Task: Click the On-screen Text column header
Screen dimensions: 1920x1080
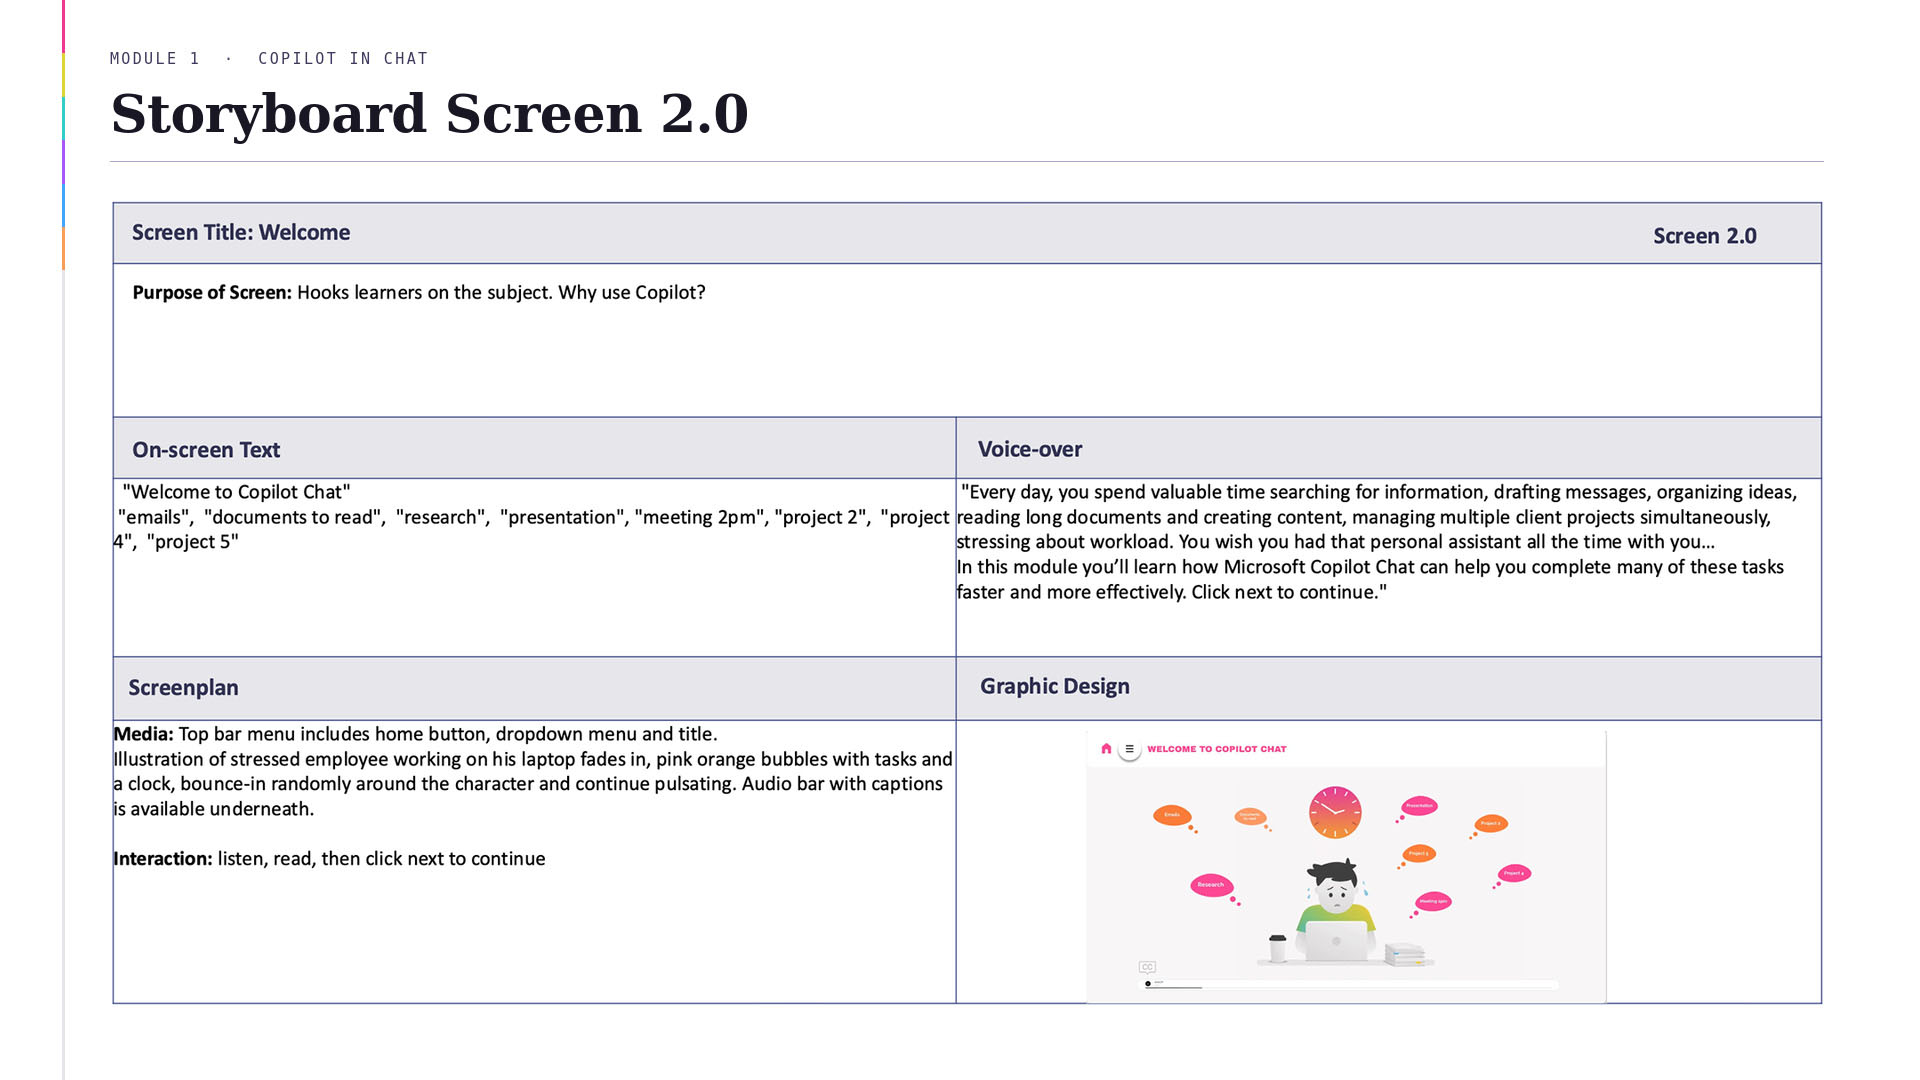Action: (x=206, y=450)
